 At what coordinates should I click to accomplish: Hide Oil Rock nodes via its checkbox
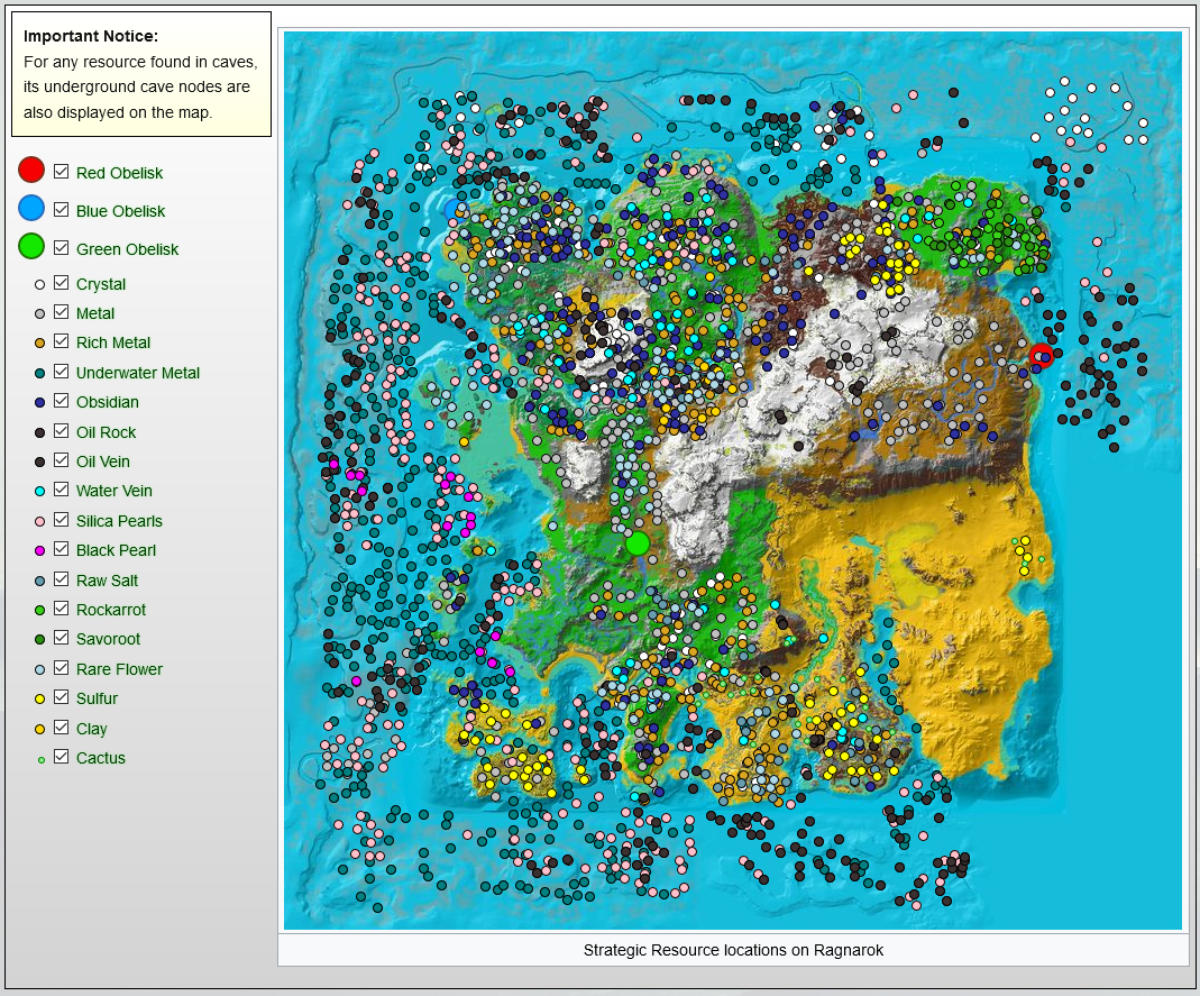[x=61, y=431]
